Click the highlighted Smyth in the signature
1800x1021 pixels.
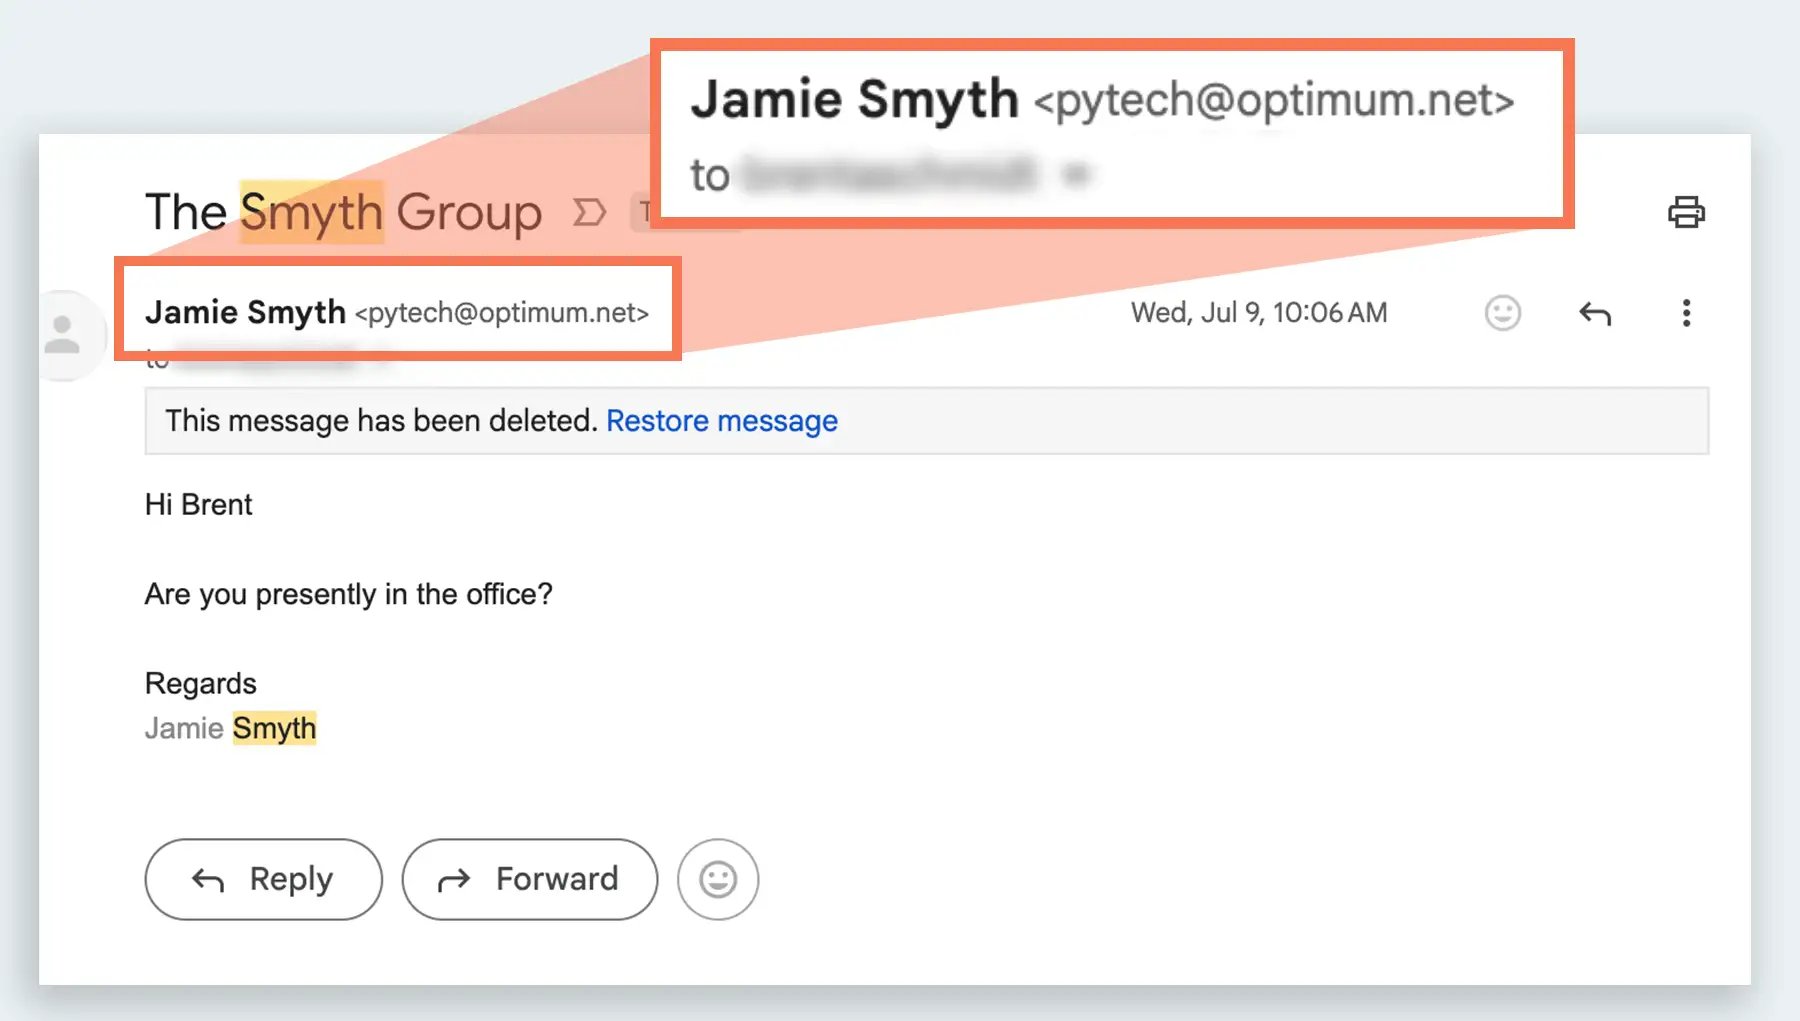274,728
